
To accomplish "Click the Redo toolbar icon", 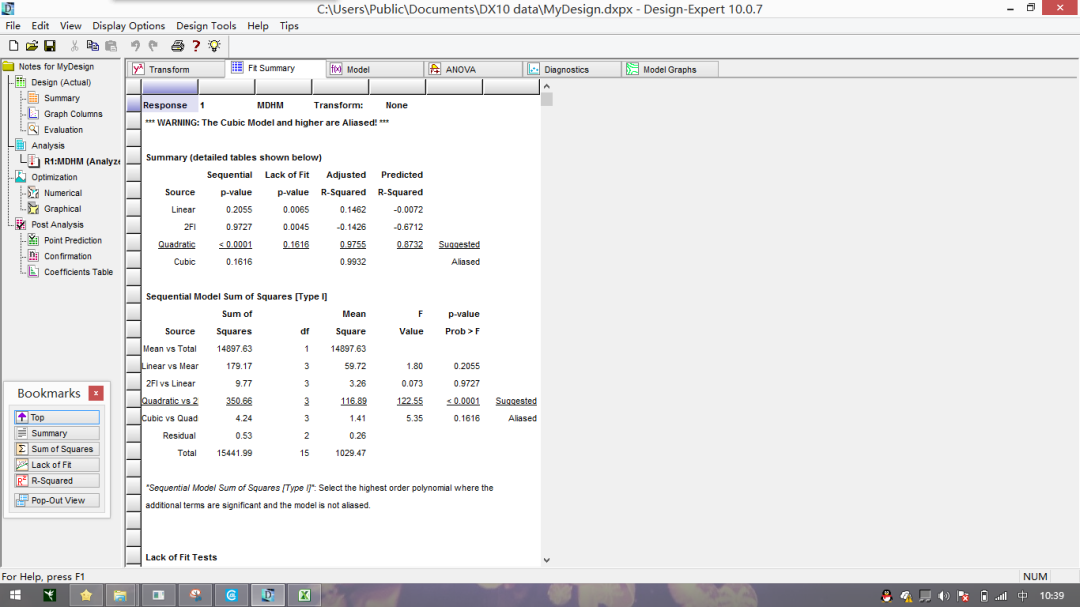I will click(x=153, y=45).
